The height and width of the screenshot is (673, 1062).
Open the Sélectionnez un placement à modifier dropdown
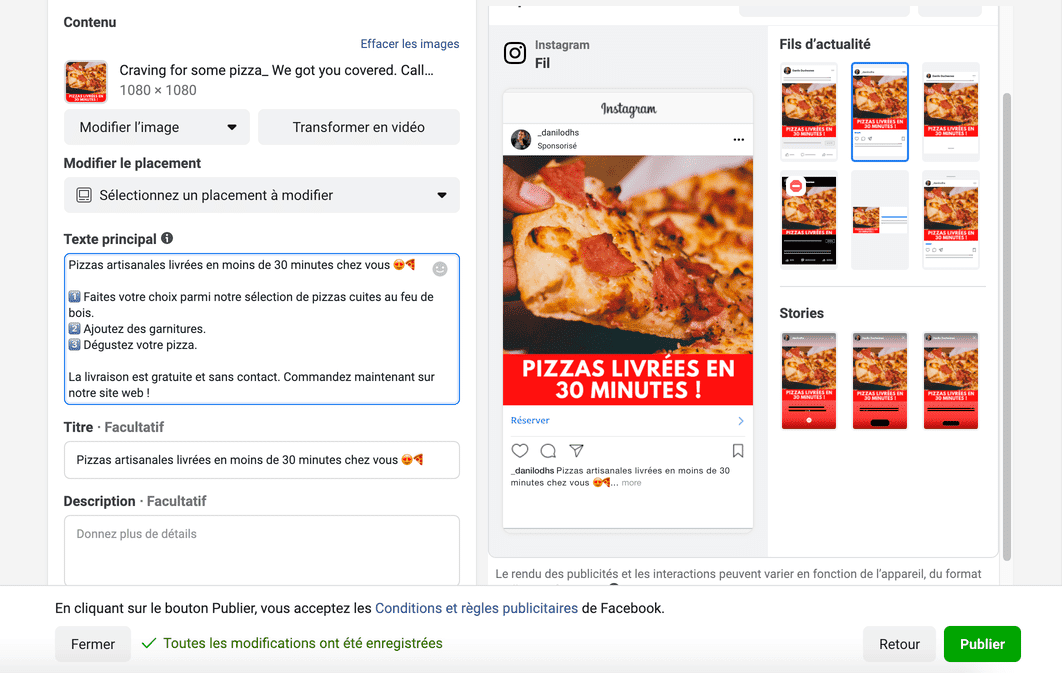(x=261, y=195)
